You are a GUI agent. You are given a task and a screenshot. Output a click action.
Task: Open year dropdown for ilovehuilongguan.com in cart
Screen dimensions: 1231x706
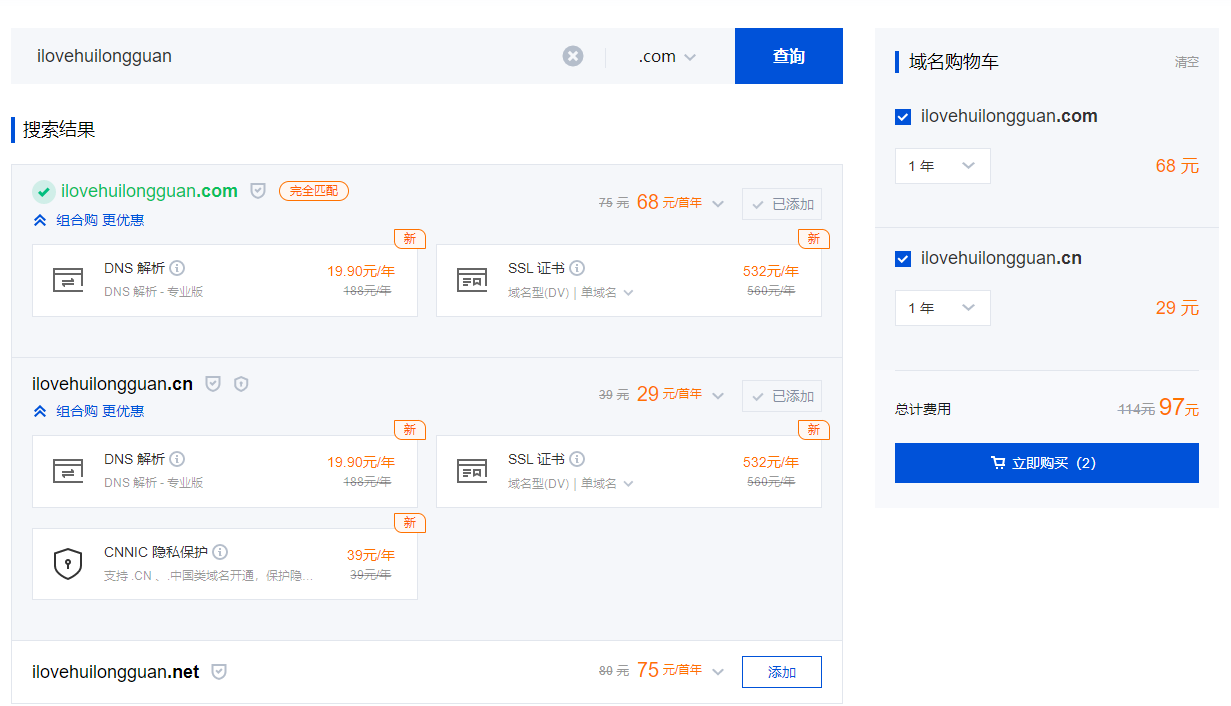(x=942, y=166)
